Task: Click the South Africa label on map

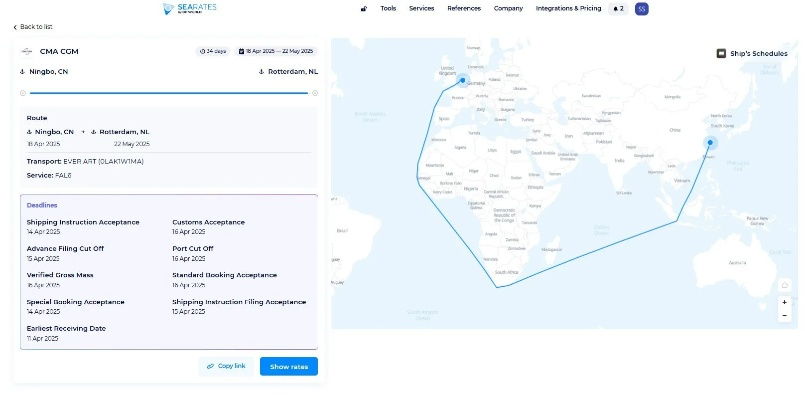Action: point(507,272)
